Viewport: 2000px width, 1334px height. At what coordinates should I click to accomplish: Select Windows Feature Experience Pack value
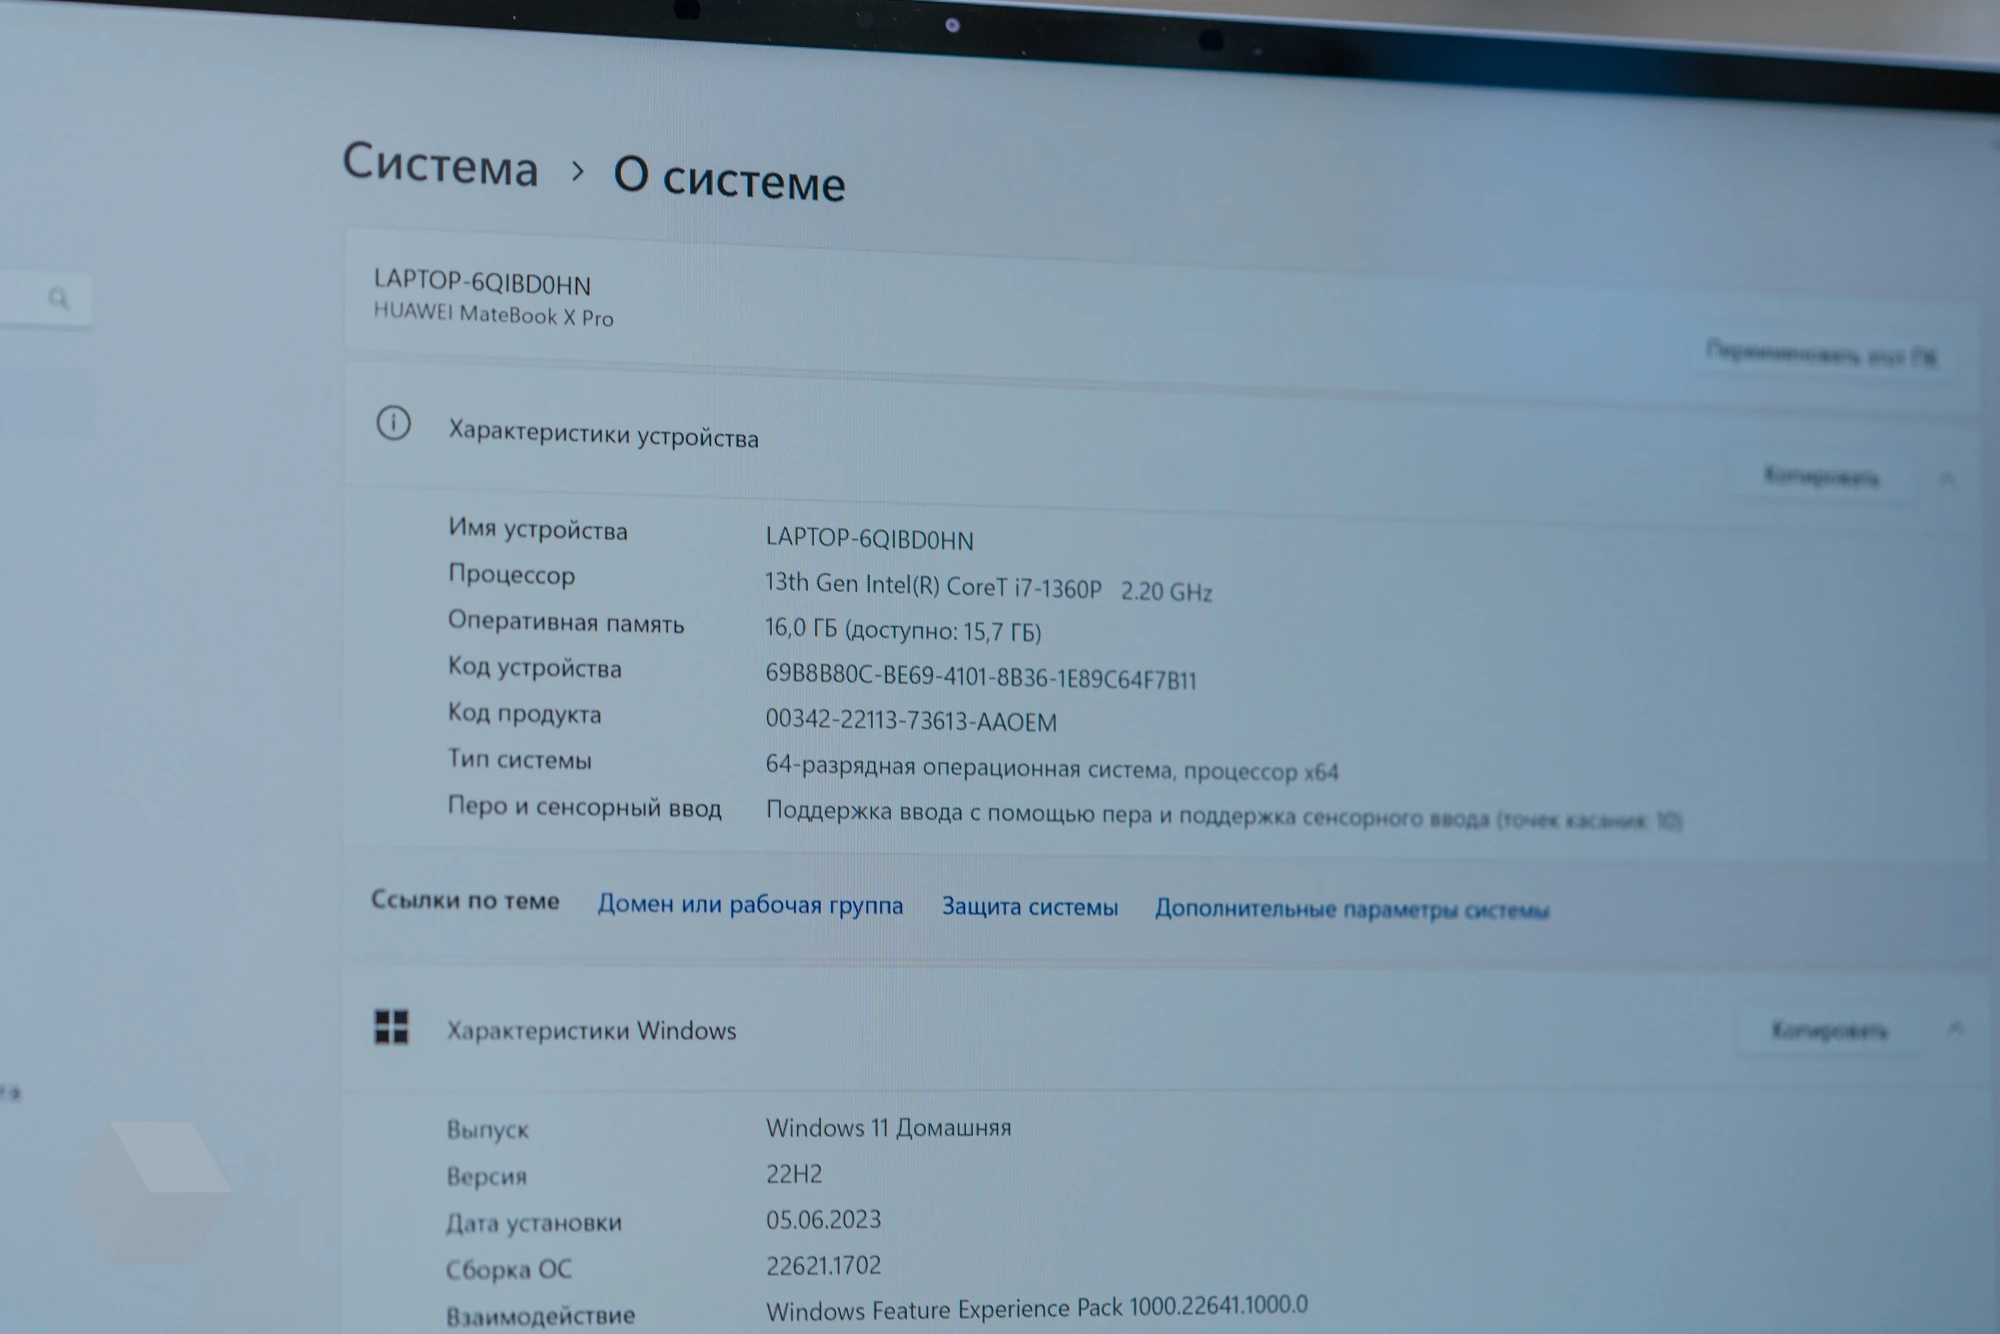click(1036, 1307)
